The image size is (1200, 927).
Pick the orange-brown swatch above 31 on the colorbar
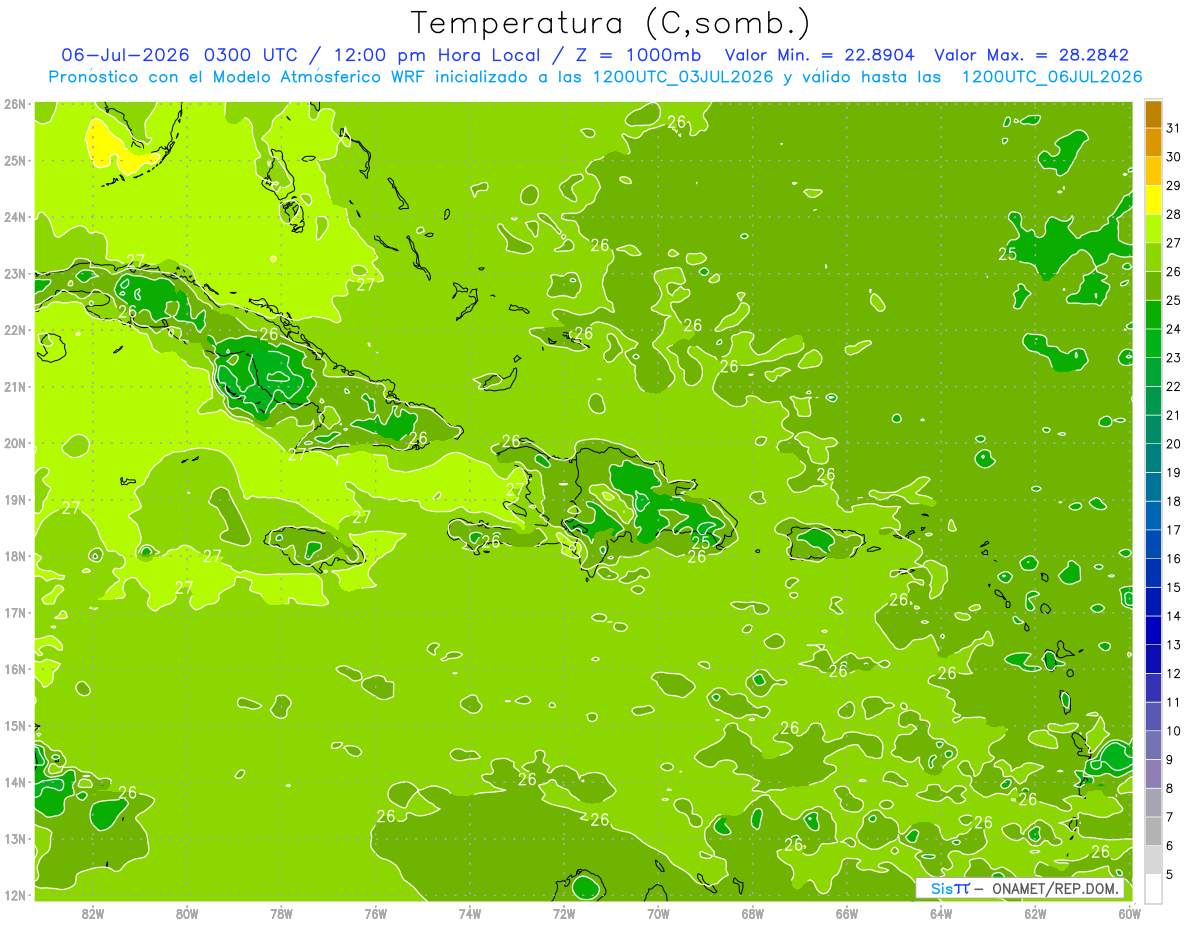click(1153, 115)
